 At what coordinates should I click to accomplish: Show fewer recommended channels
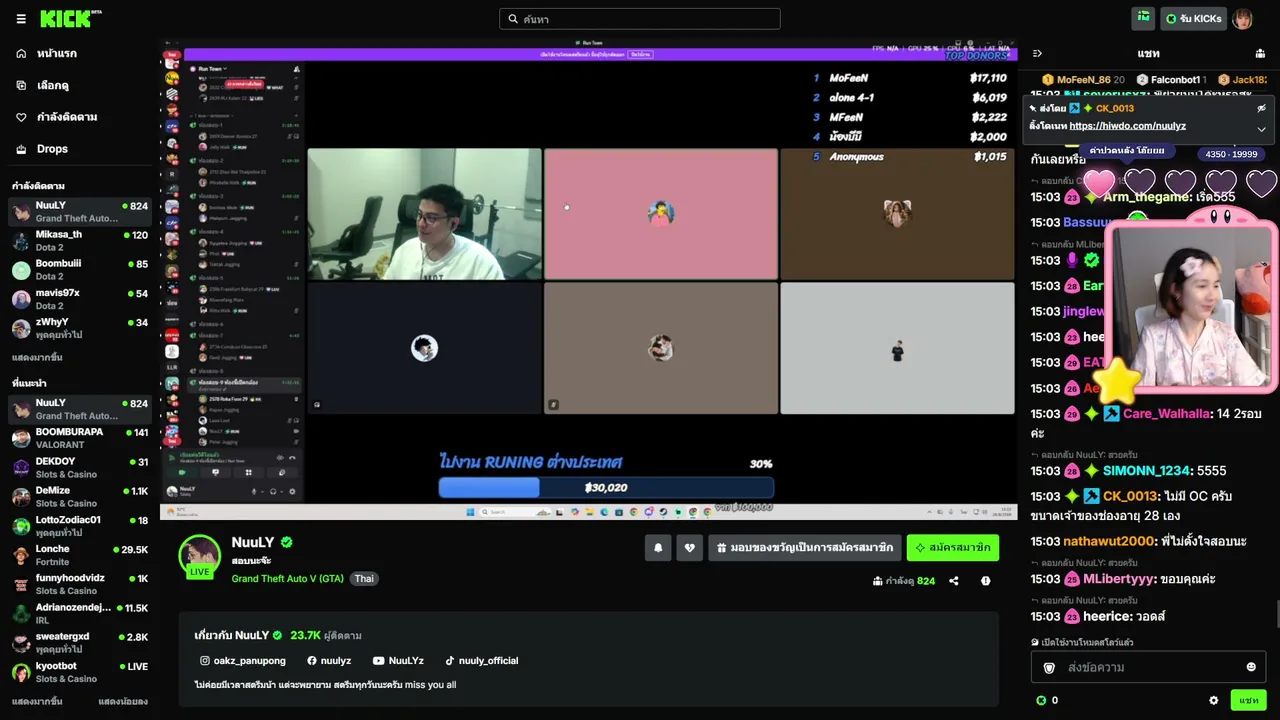[x=123, y=702]
